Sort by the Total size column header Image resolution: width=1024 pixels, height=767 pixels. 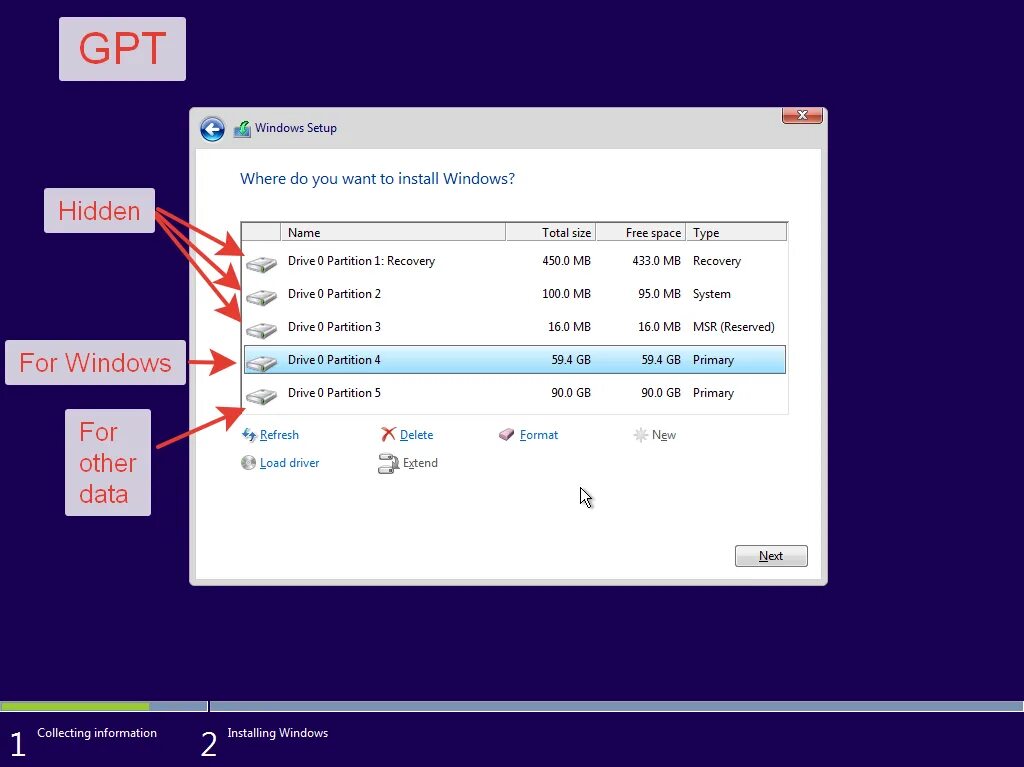pos(551,233)
